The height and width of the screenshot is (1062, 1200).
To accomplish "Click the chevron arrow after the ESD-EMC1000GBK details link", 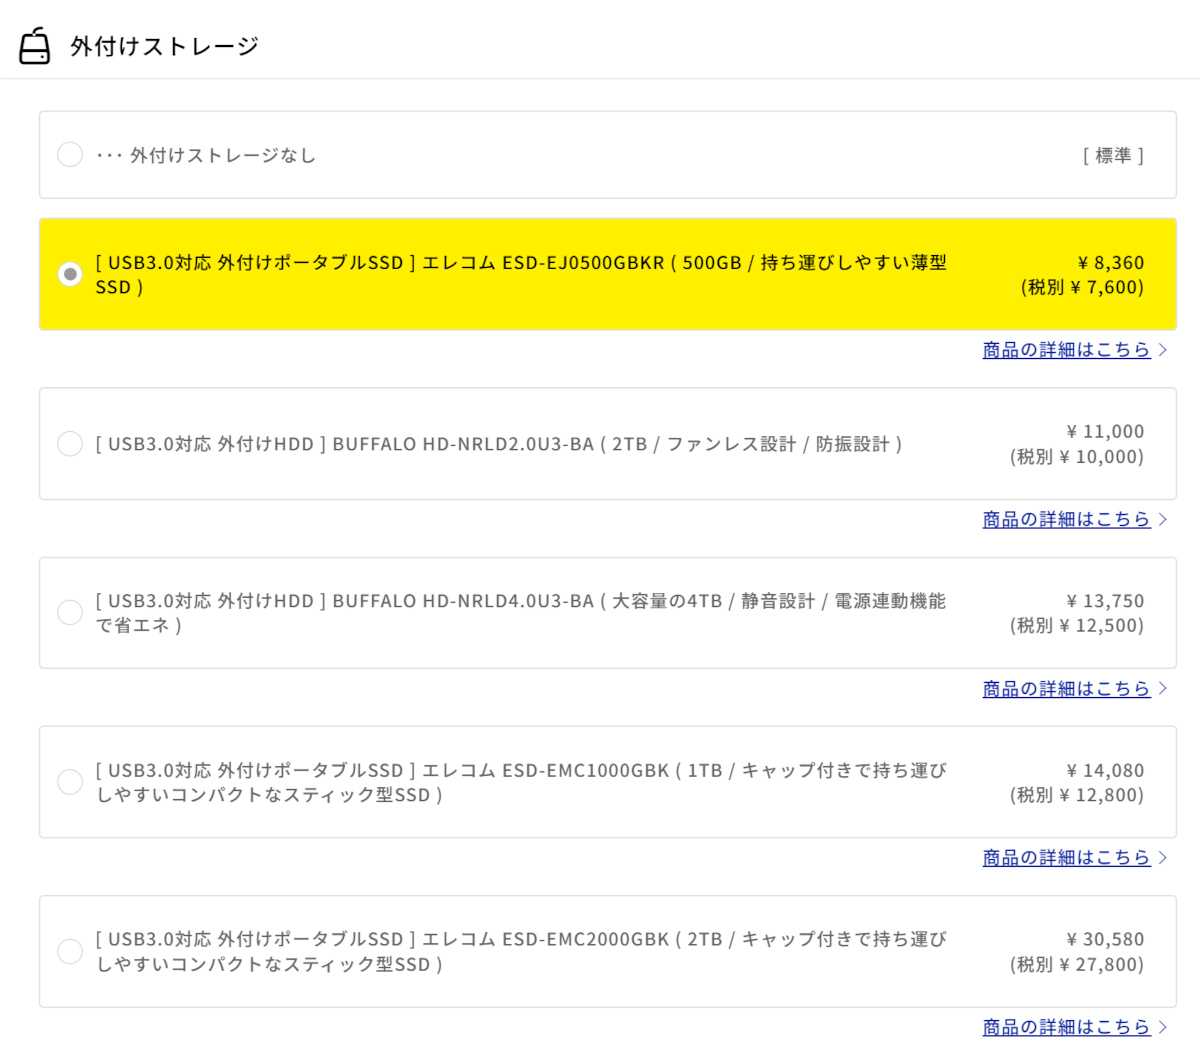I will tap(1162, 857).
